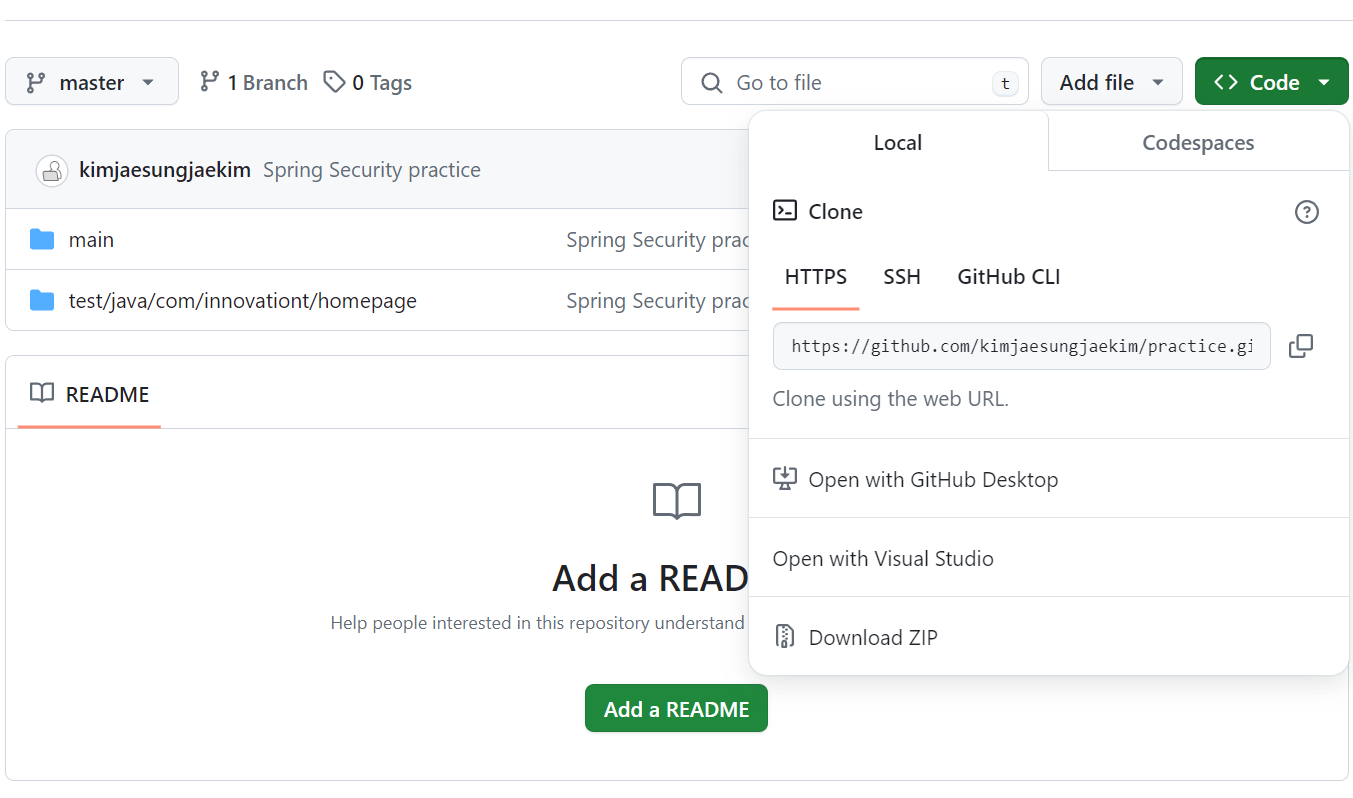Click the 1 Branch link
The image size is (1353, 798).
[x=254, y=82]
